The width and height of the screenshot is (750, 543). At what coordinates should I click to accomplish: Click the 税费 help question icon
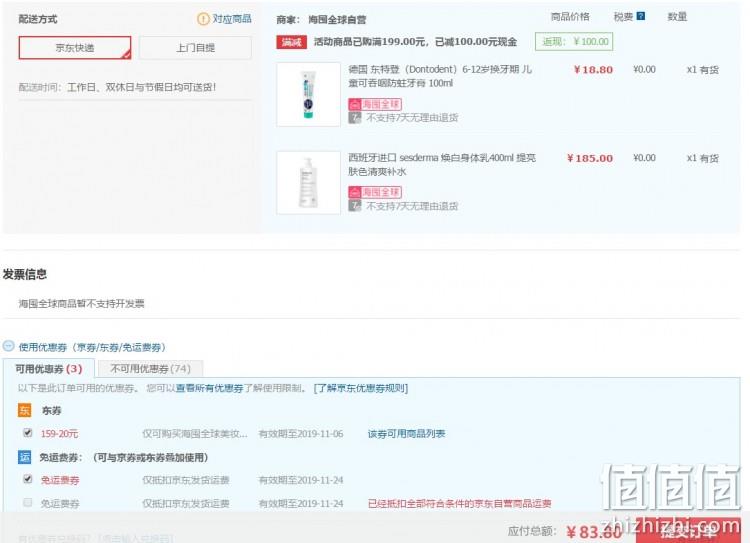[641, 16]
